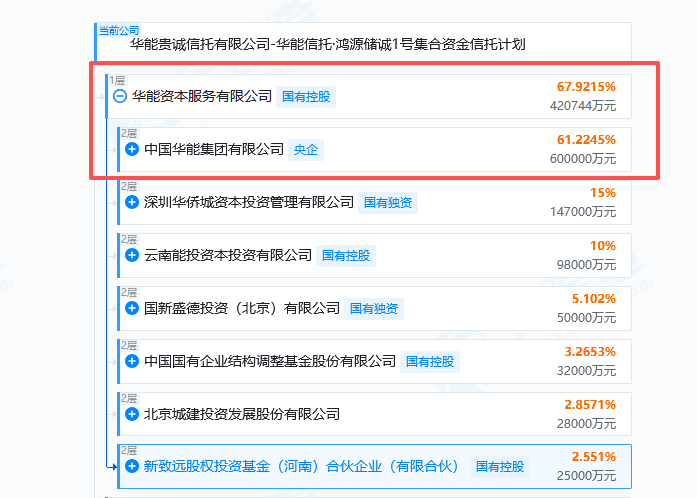697x498 pixels.
Task: Expand 新致远股权投资基金（河南）合伙企业 node
Action: click(x=132, y=466)
